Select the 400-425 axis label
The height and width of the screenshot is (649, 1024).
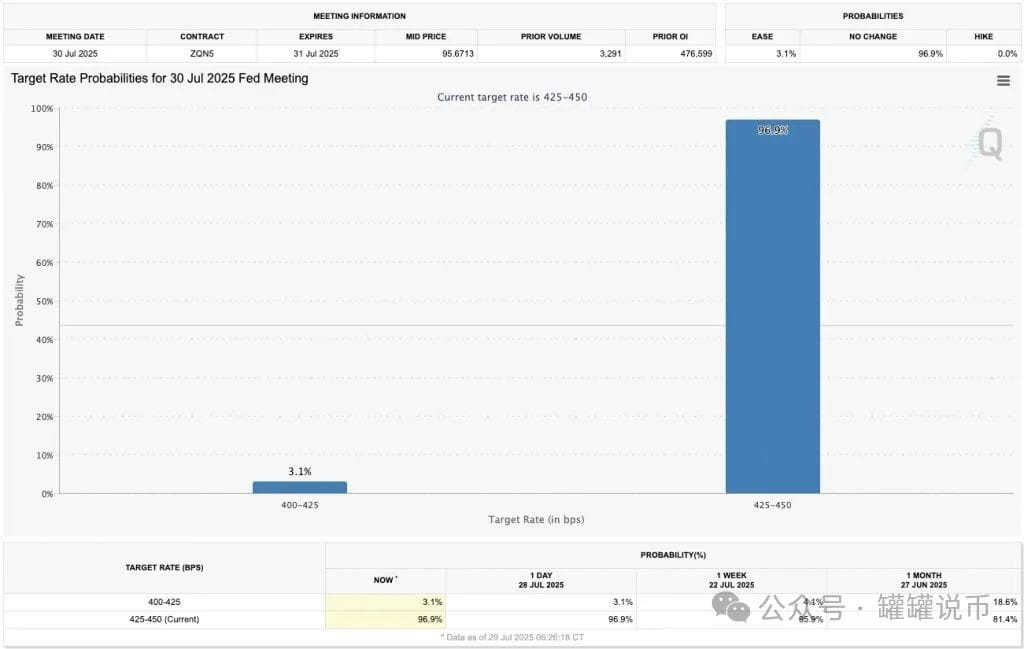pos(300,505)
